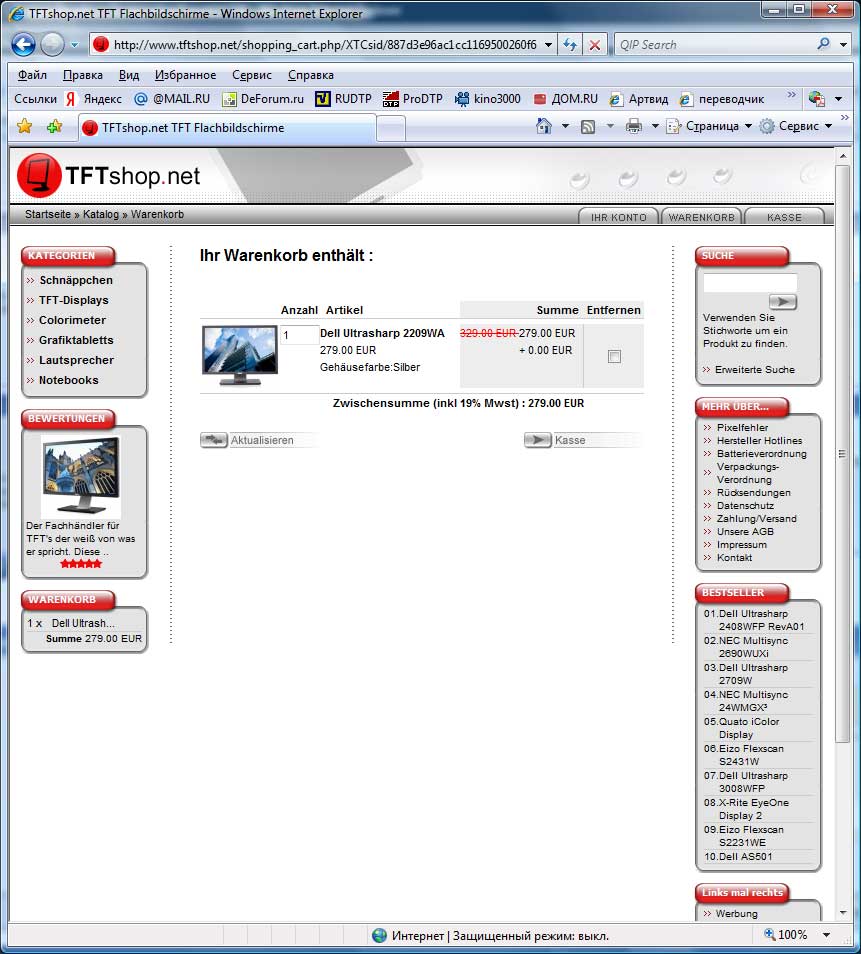
Task: Focus the Suche keyword input field
Action: coord(750,282)
